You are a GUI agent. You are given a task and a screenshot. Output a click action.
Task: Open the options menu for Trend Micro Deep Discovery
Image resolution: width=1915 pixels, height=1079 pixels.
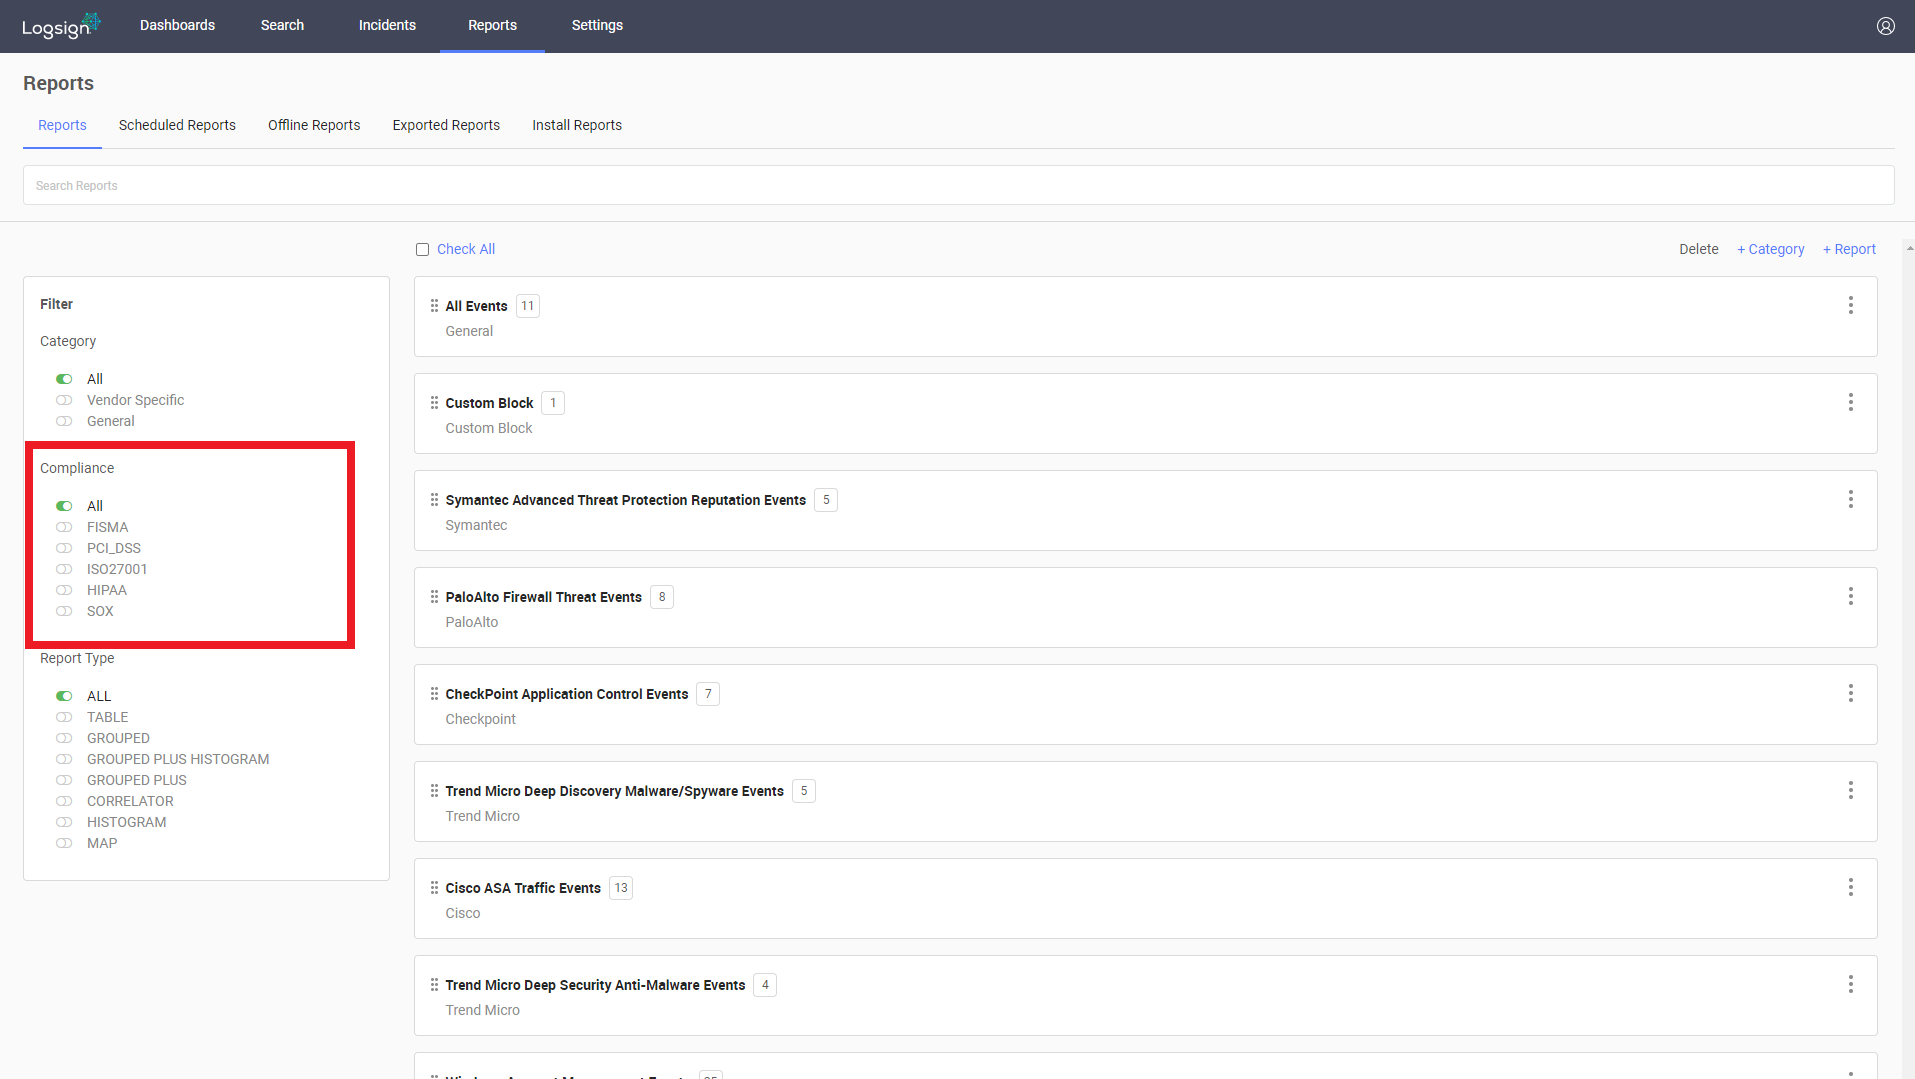coord(1850,790)
